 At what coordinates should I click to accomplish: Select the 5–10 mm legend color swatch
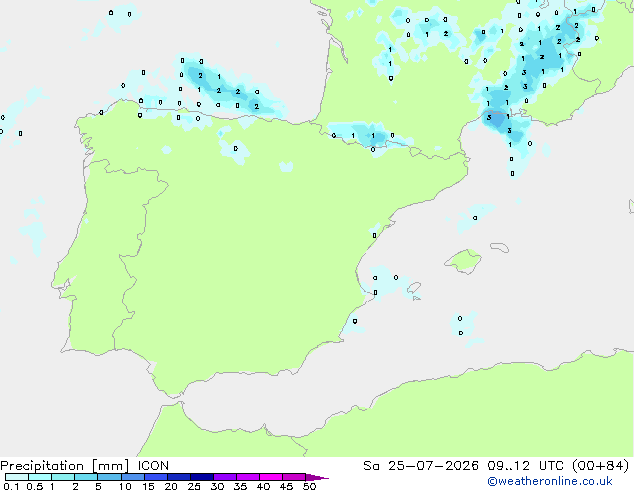coord(109,477)
